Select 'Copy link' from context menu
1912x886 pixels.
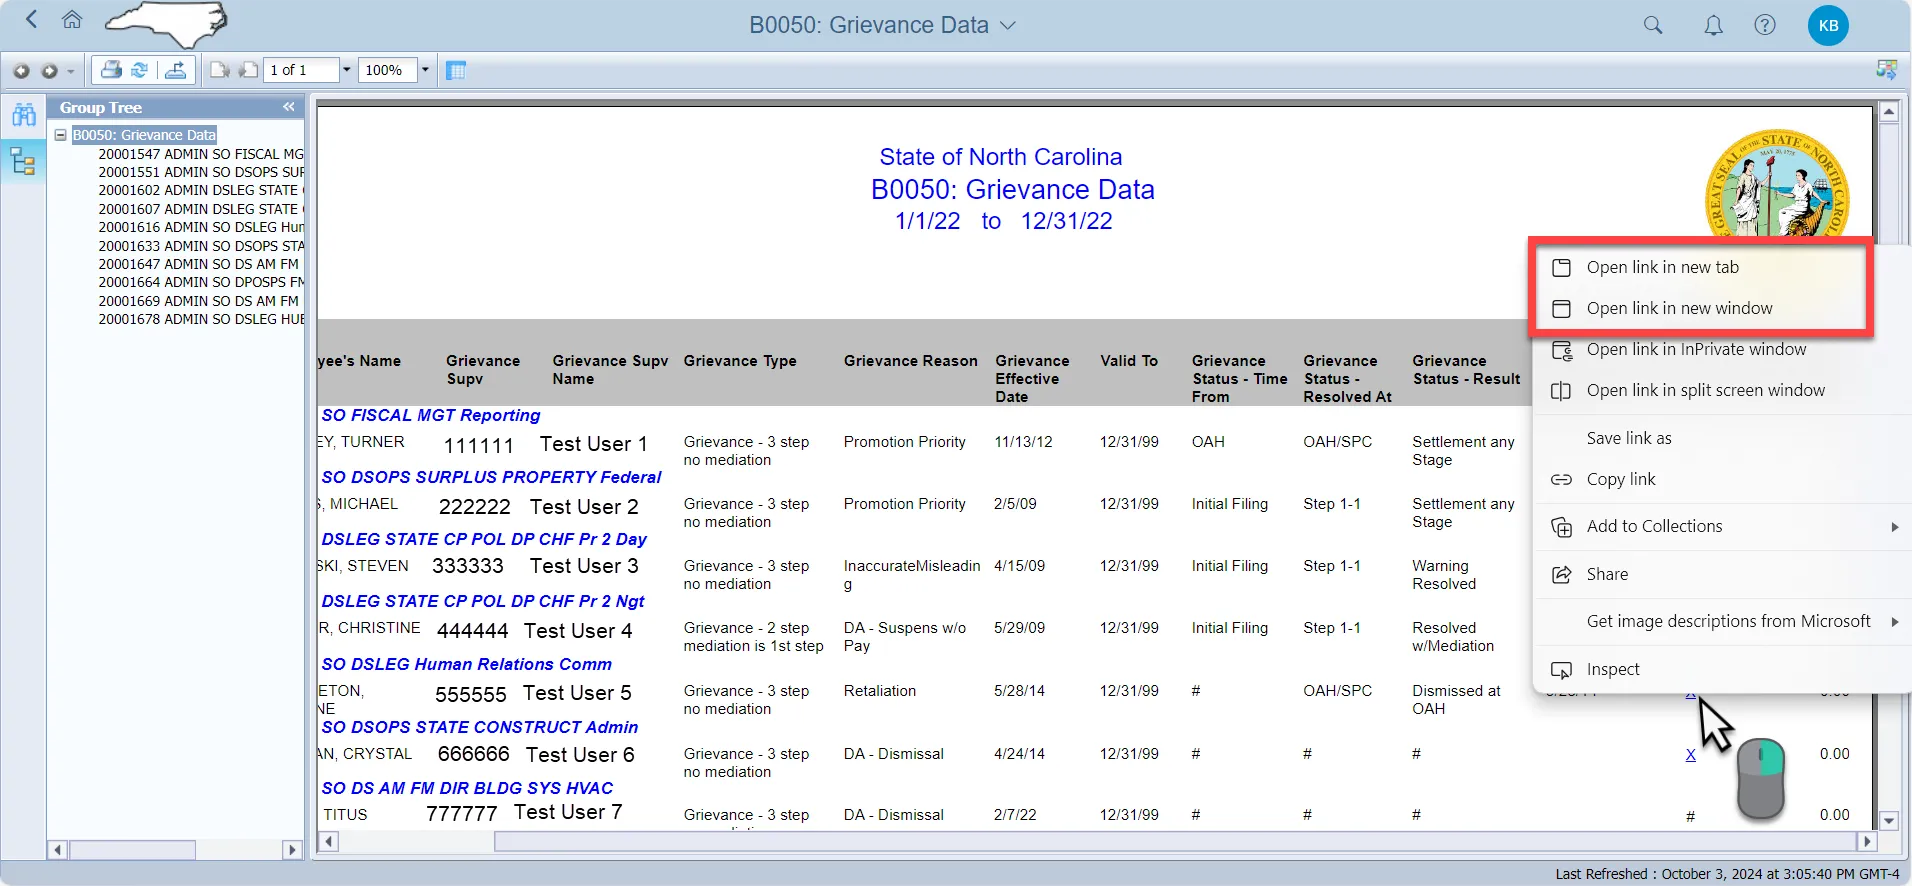1620,479
